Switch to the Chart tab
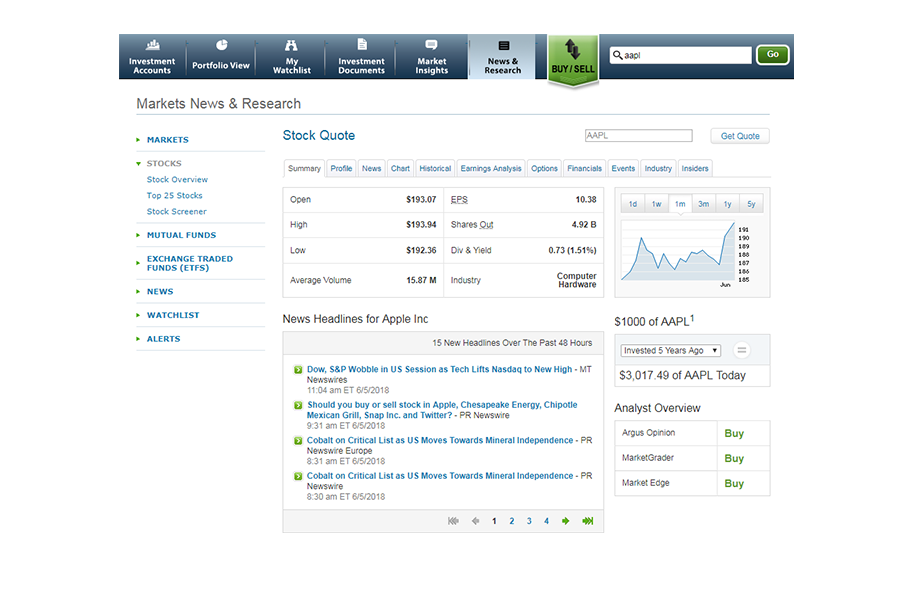 [400, 169]
